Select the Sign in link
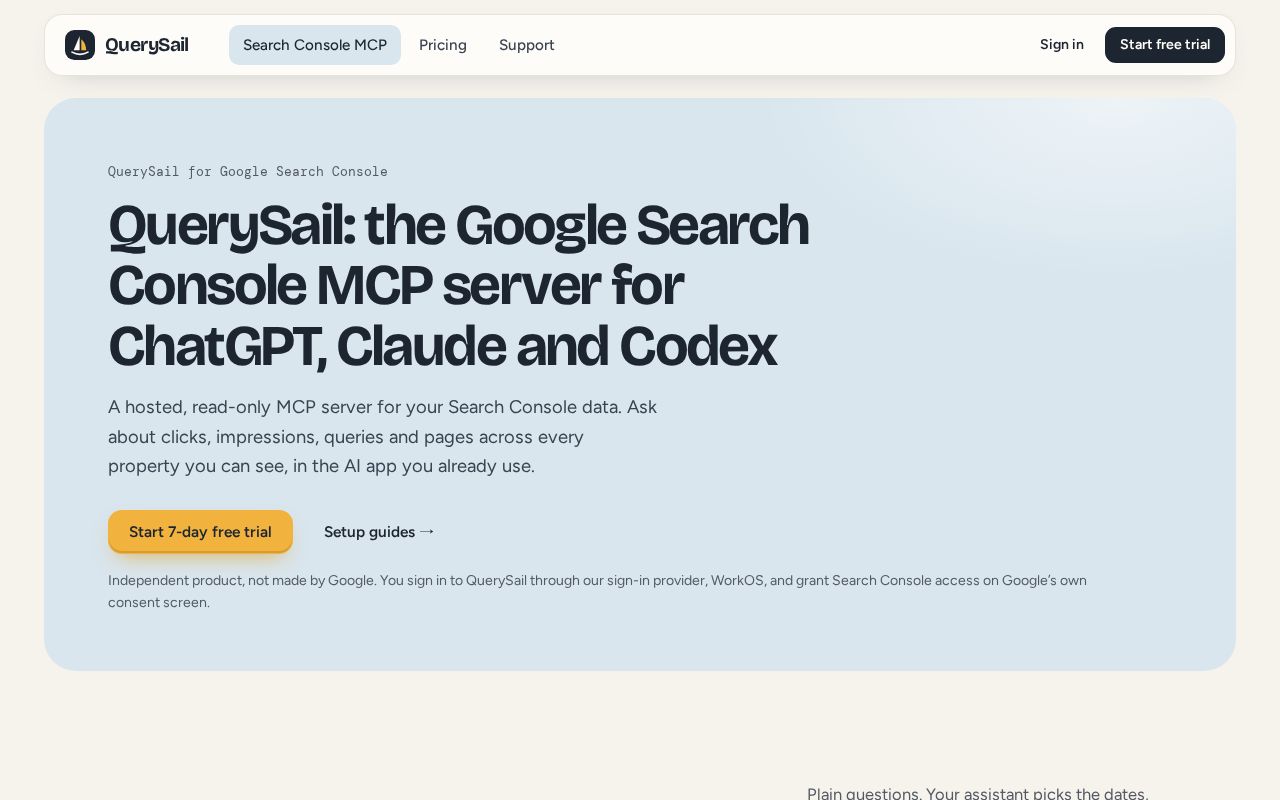 pyautogui.click(x=1062, y=45)
